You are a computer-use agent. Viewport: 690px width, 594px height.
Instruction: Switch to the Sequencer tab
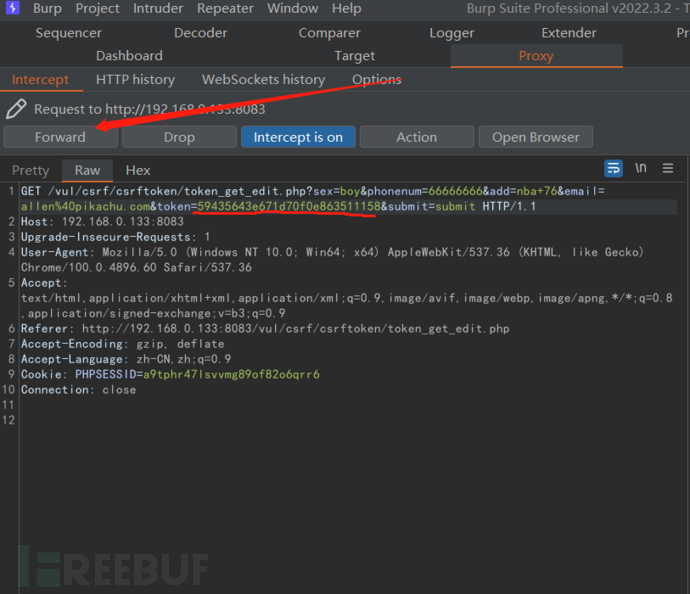68,33
